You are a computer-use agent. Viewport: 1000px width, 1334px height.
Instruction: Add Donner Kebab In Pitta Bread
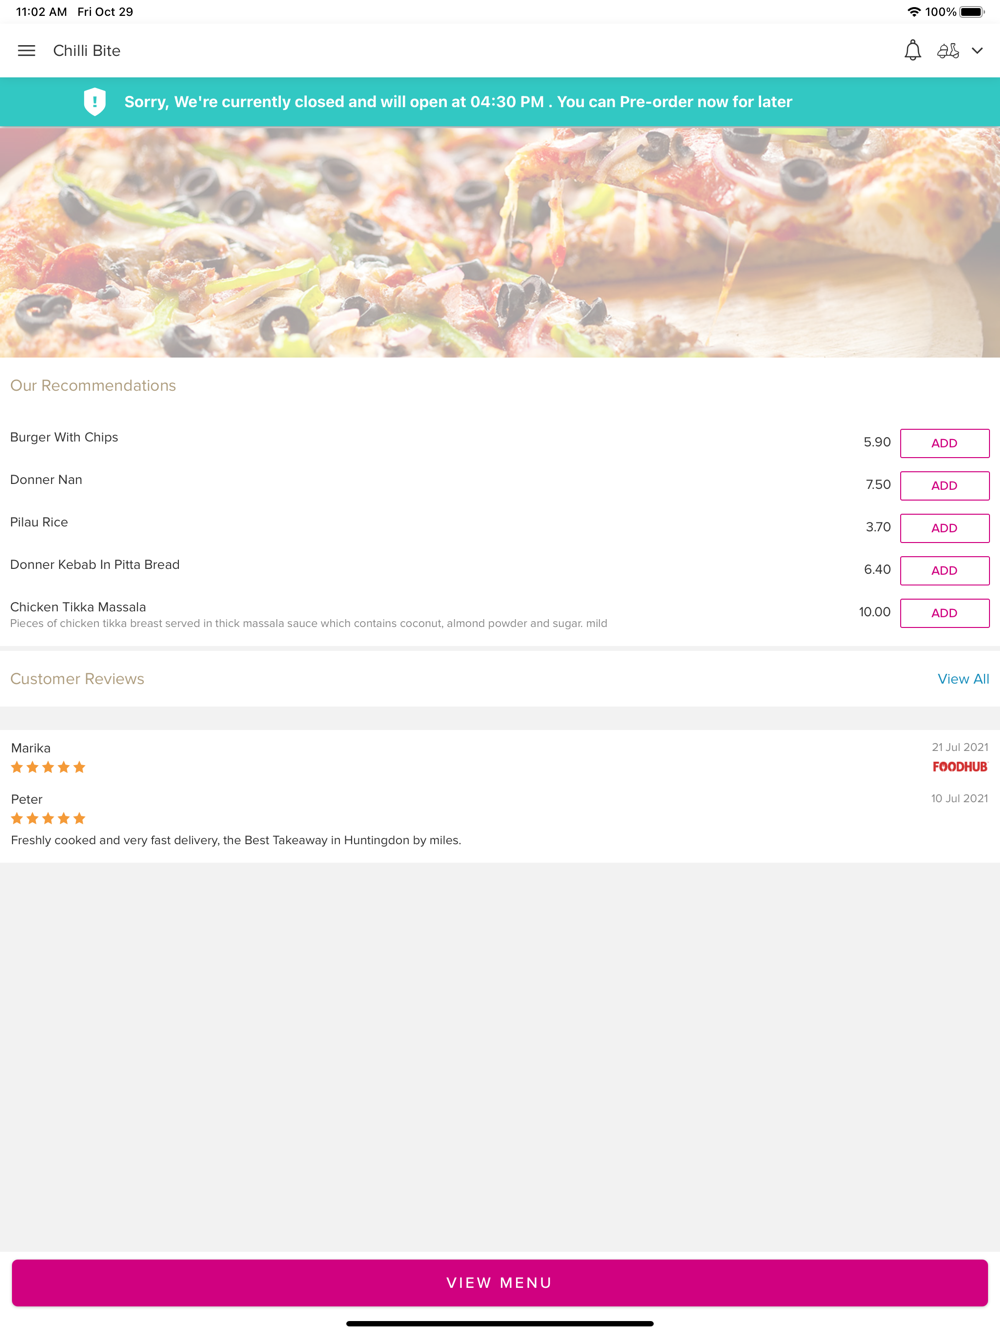[x=944, y=571]
